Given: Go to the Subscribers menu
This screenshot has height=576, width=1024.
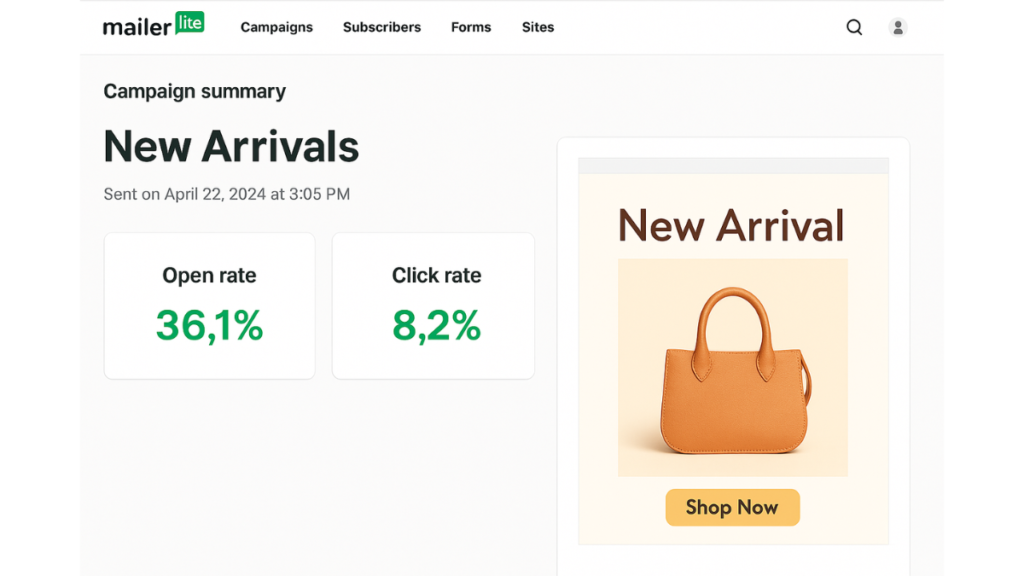Looking at the screenshot, I should (x=382, y=27).
